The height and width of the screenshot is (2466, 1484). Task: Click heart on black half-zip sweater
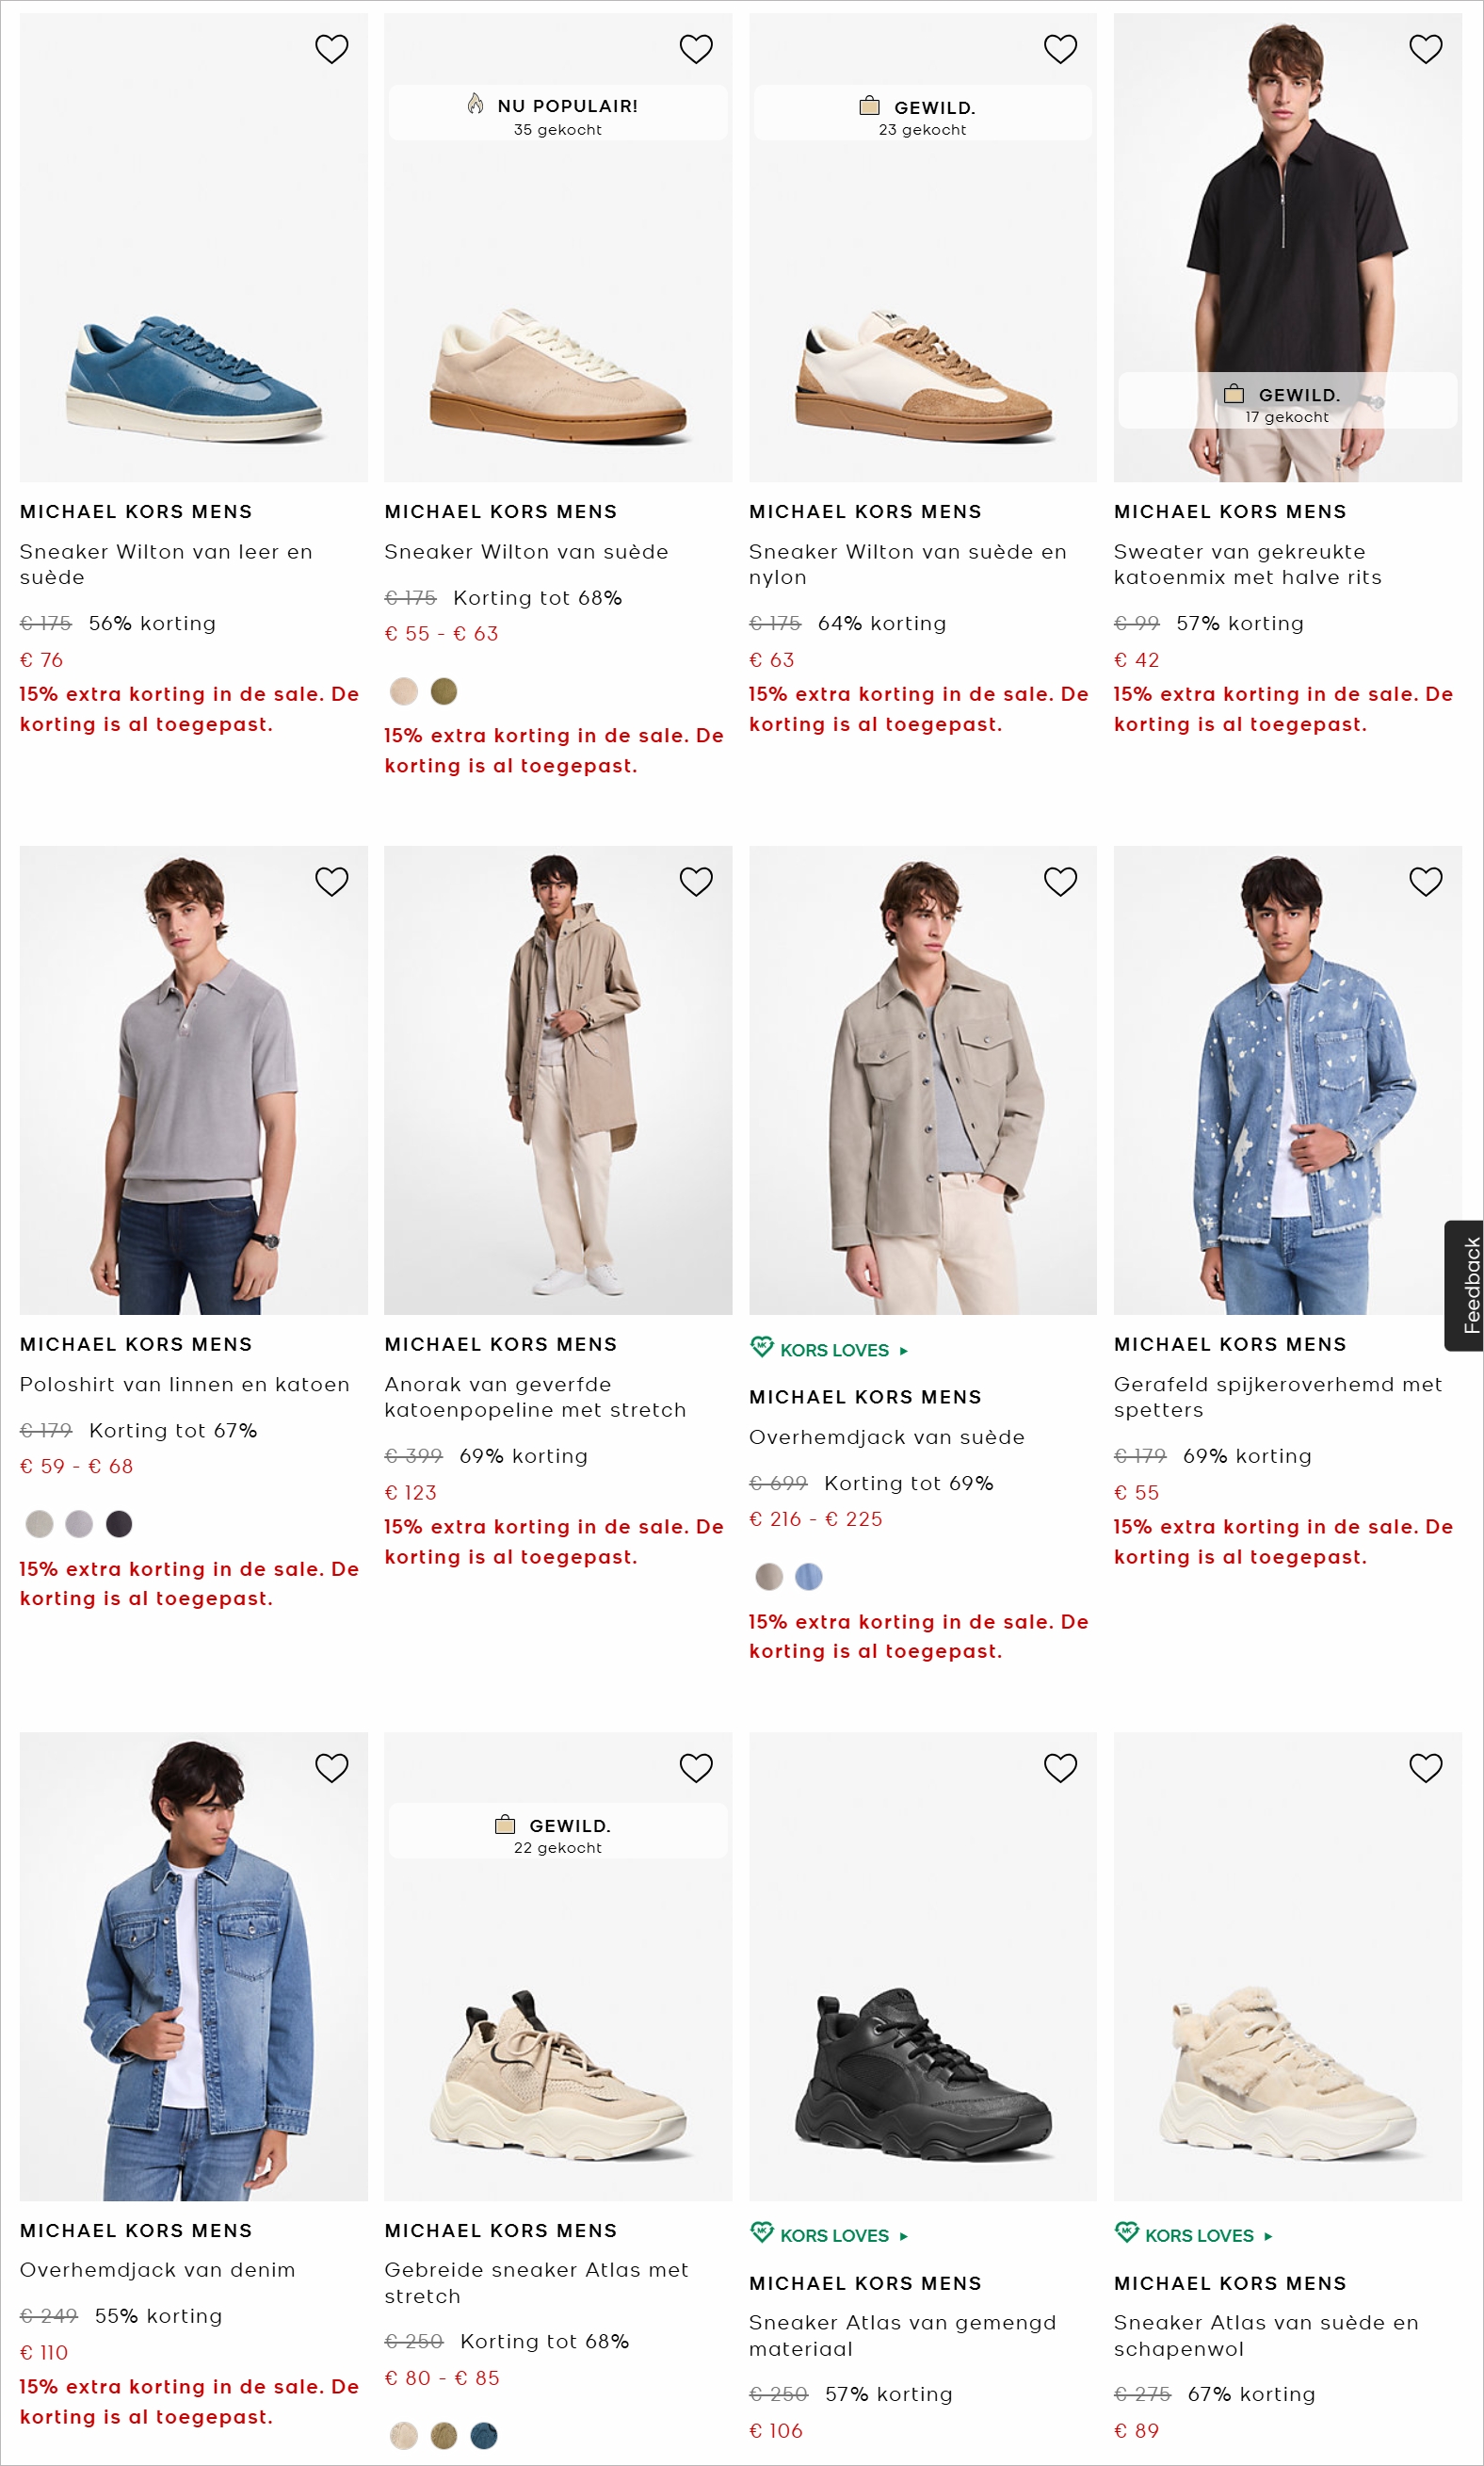(1425, 49)
